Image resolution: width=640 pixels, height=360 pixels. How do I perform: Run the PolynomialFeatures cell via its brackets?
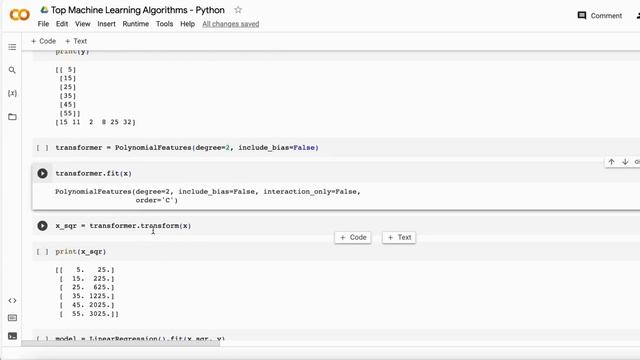pyautogui.click(x=42, y=148)
